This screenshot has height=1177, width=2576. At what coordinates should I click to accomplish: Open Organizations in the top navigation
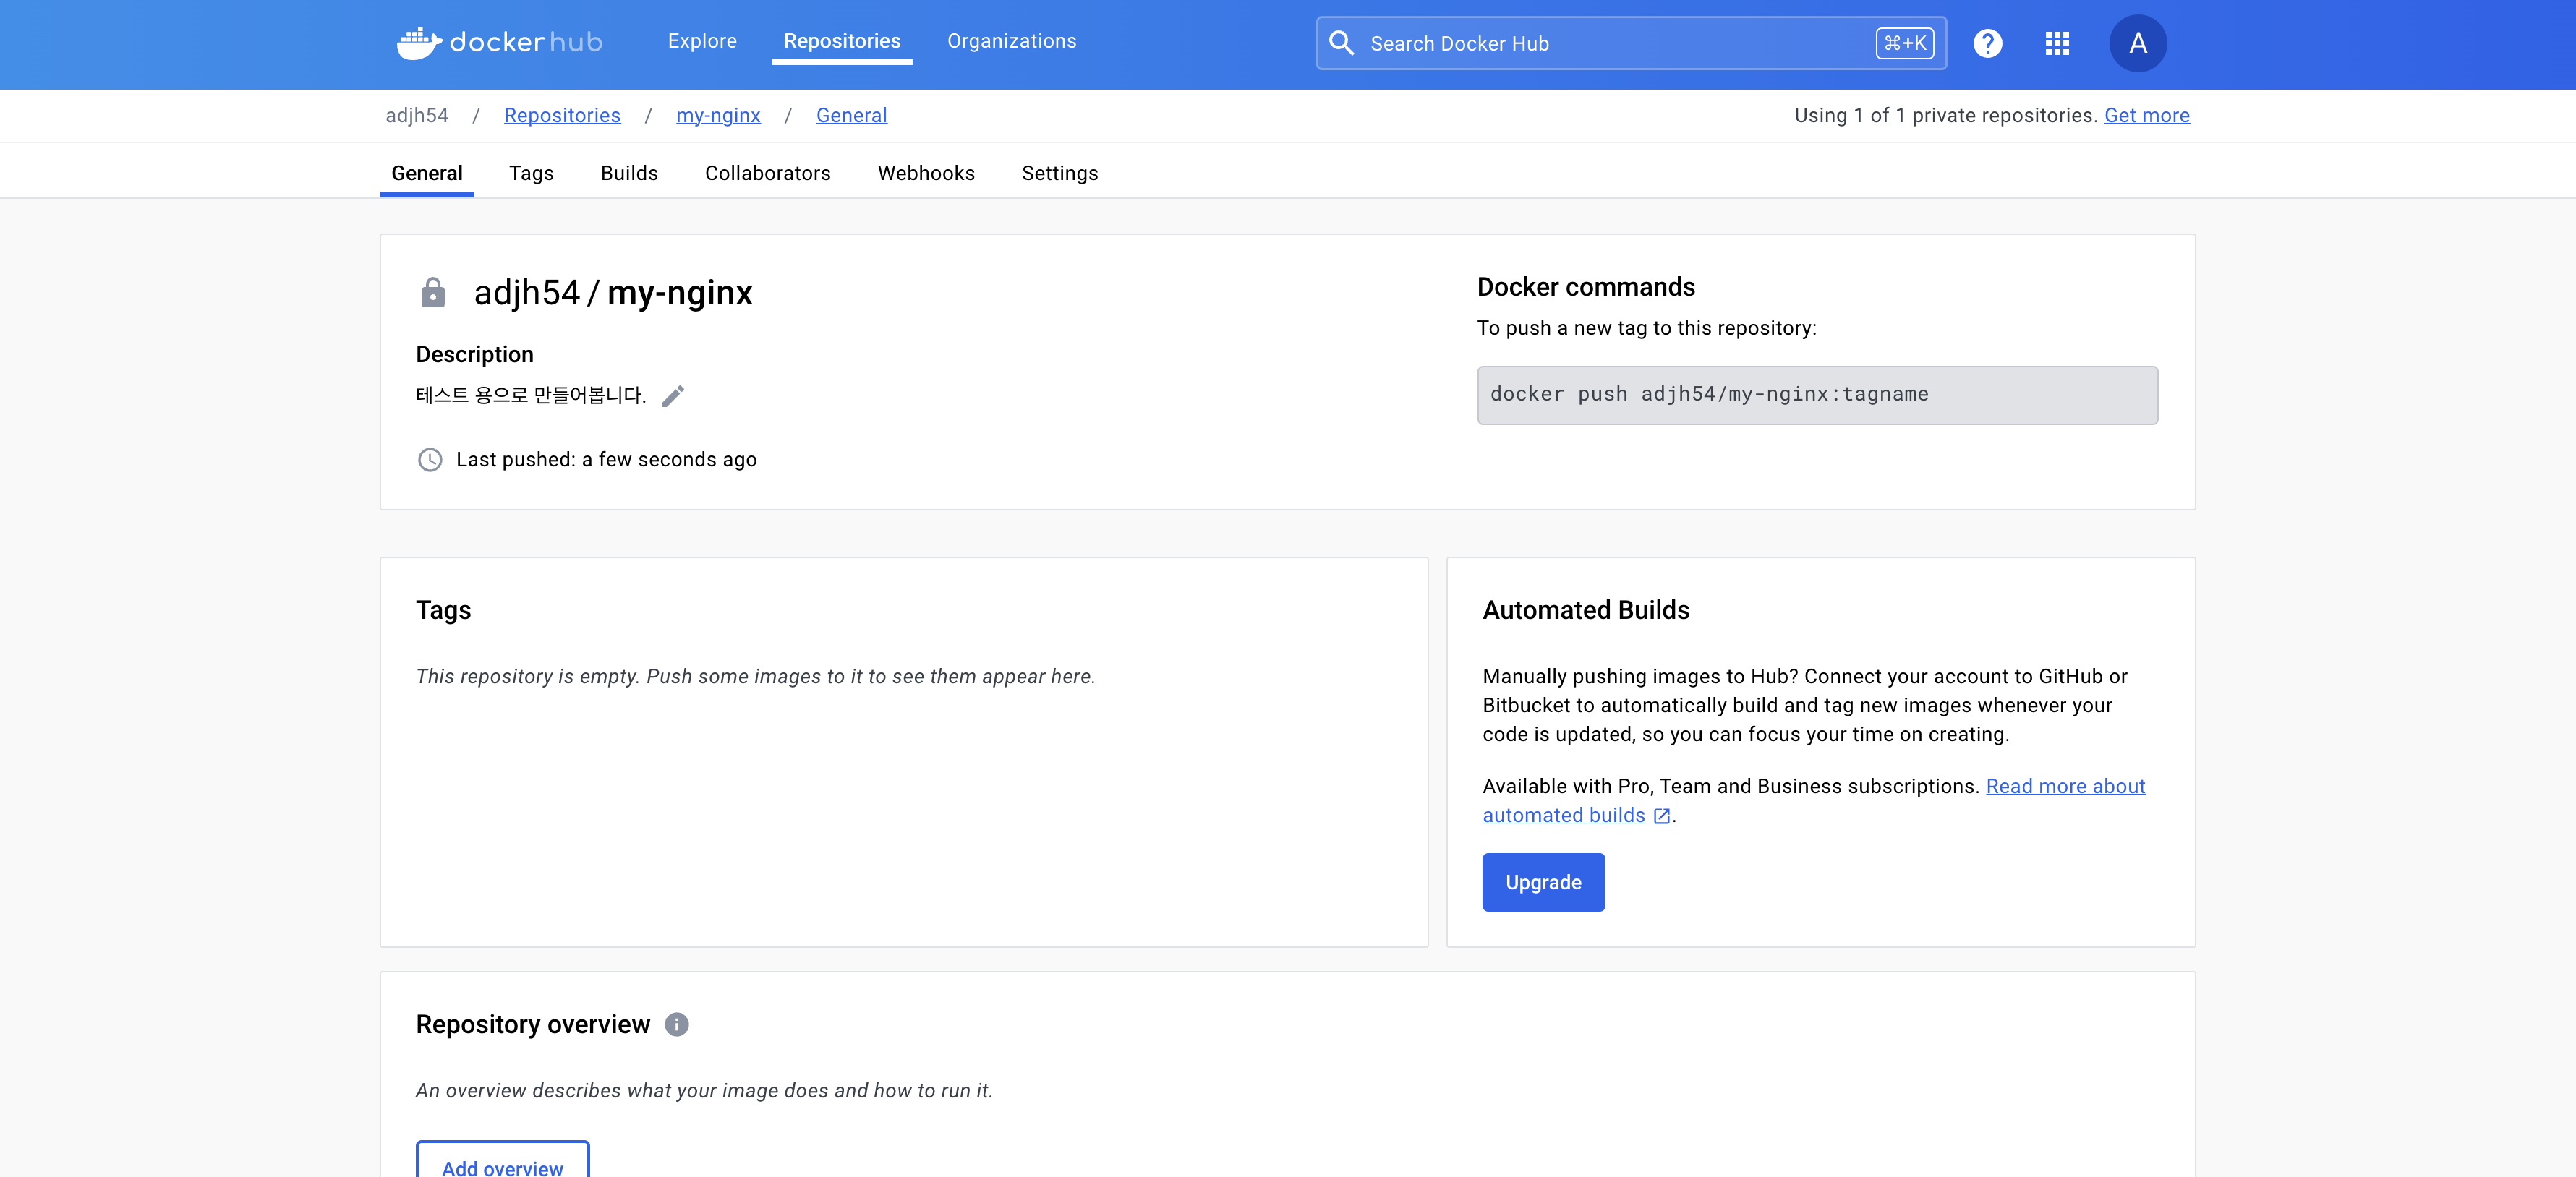tap(1011, 41)
